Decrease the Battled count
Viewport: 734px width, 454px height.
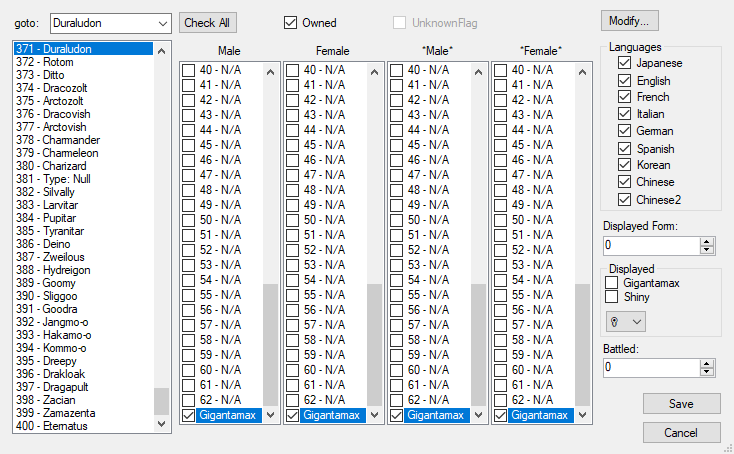706,372
